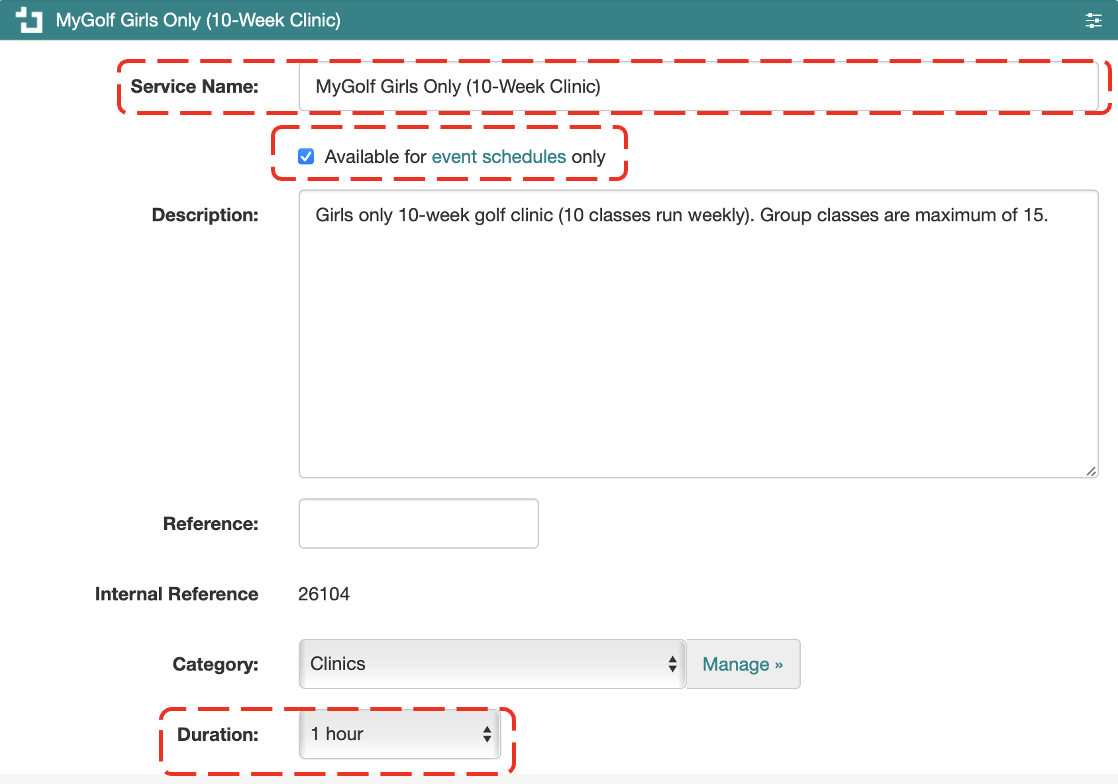The height and width of the screenshot is (784, 1118).
Task: Click the header title 'MyGolf Girls Only (10-Week Clinic)'
Action: point(198,20)
